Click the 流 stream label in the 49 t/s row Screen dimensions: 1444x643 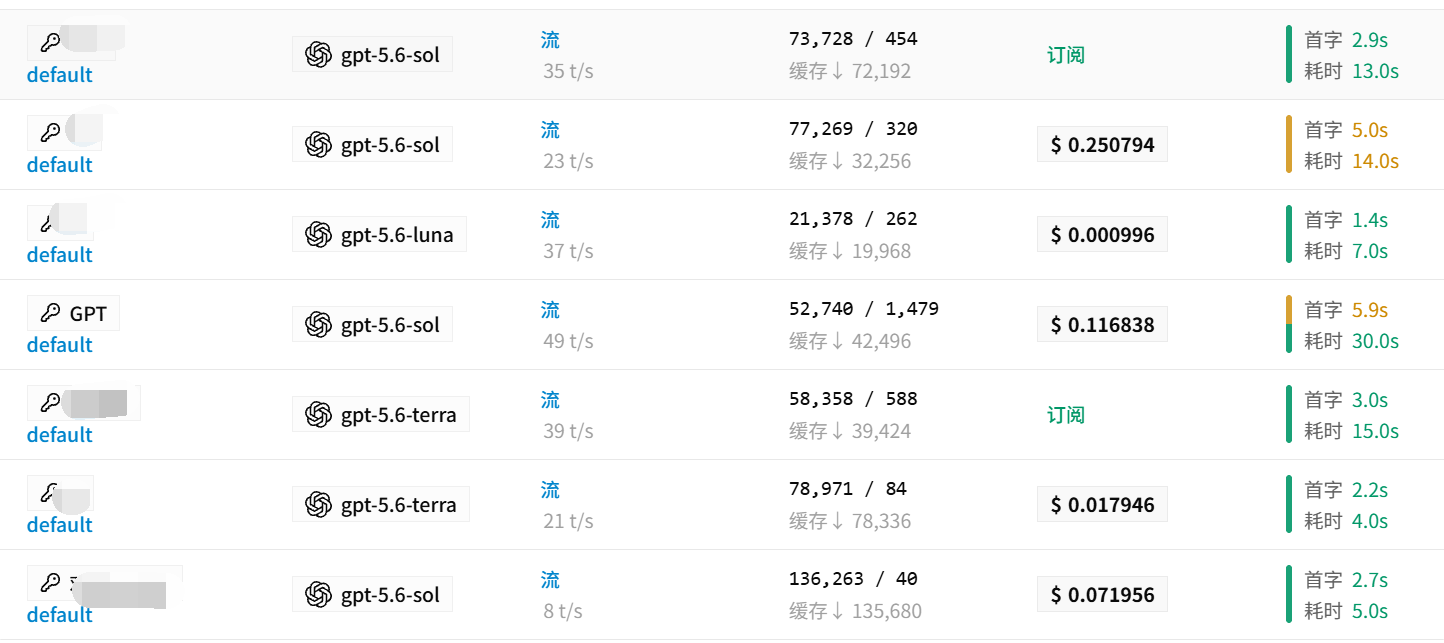click(550, 310)
